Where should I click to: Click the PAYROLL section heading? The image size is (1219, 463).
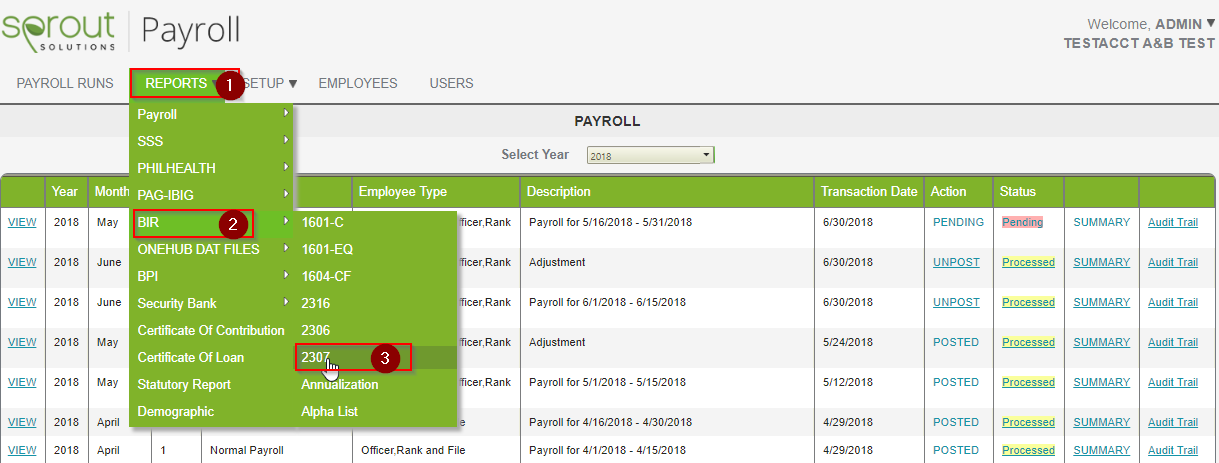click(x=607, y=121)
